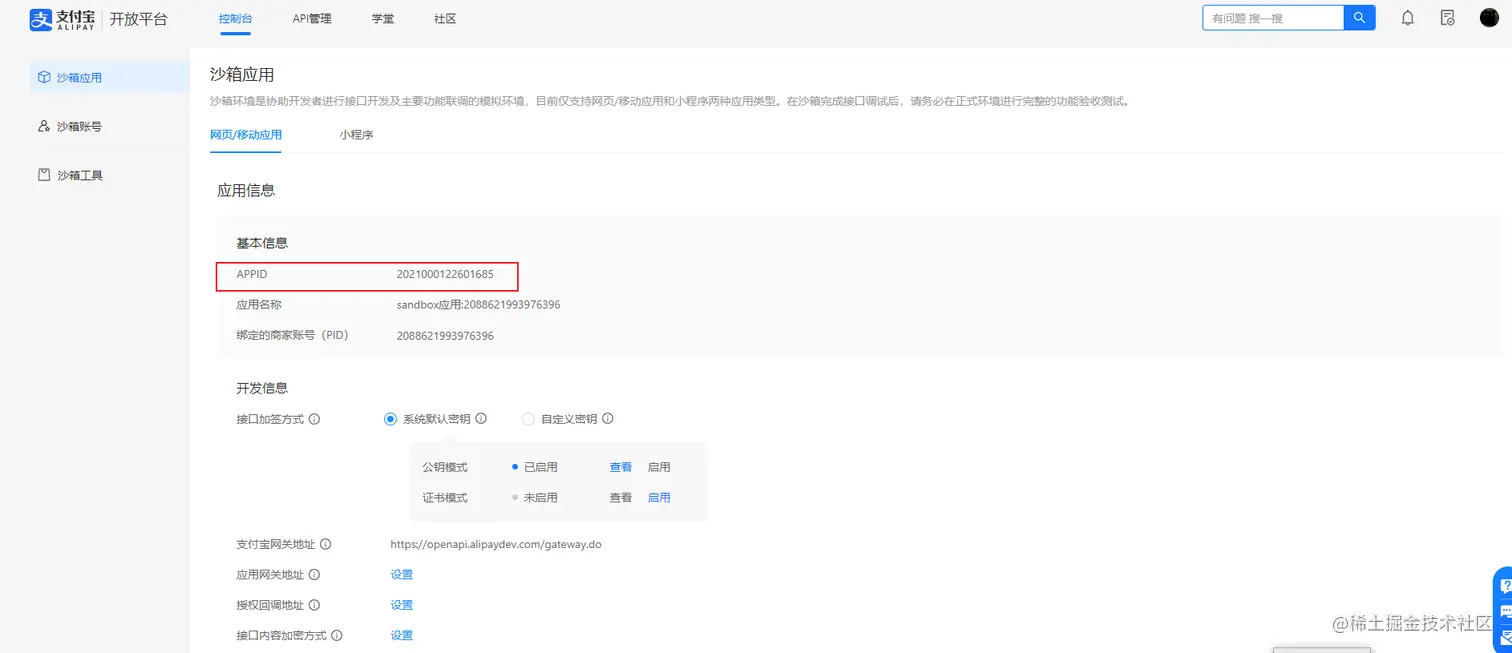Switch to the 小程序 tab

356,134
